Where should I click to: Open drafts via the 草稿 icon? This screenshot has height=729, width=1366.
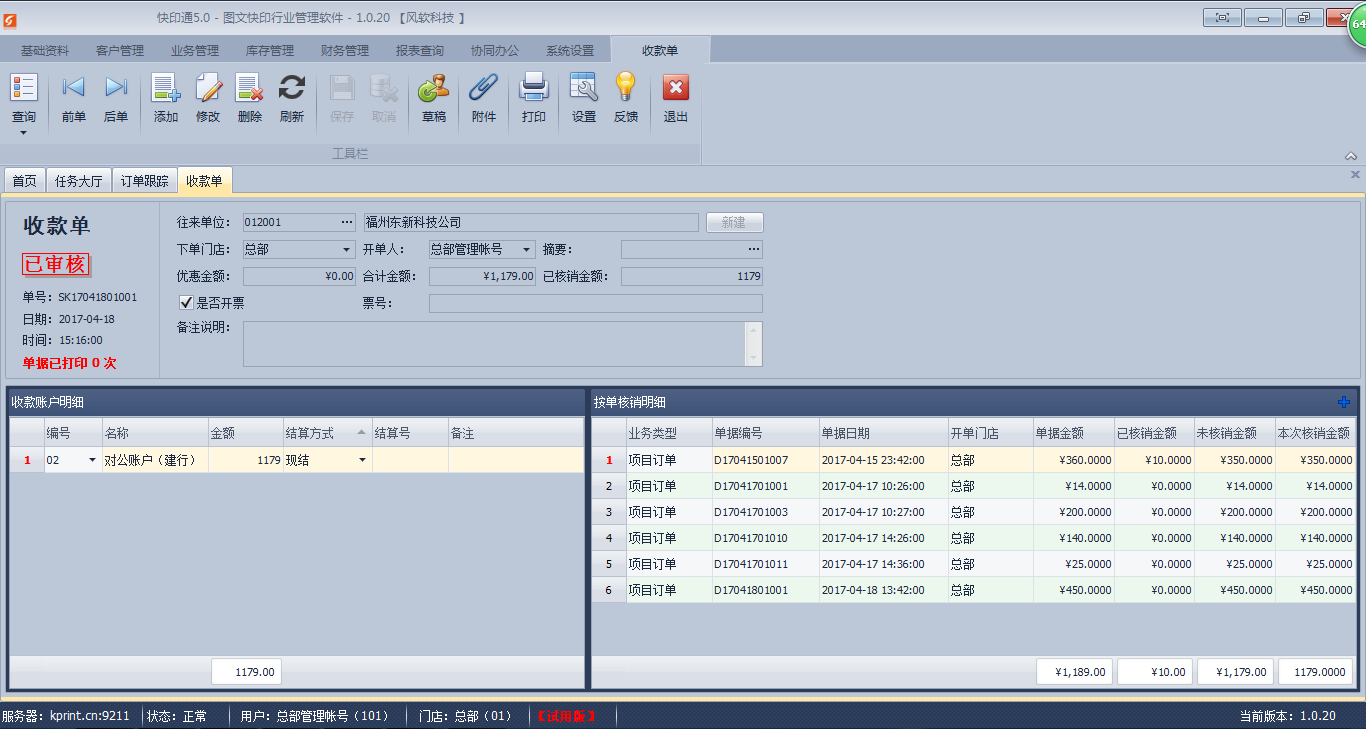click(433, 97)
